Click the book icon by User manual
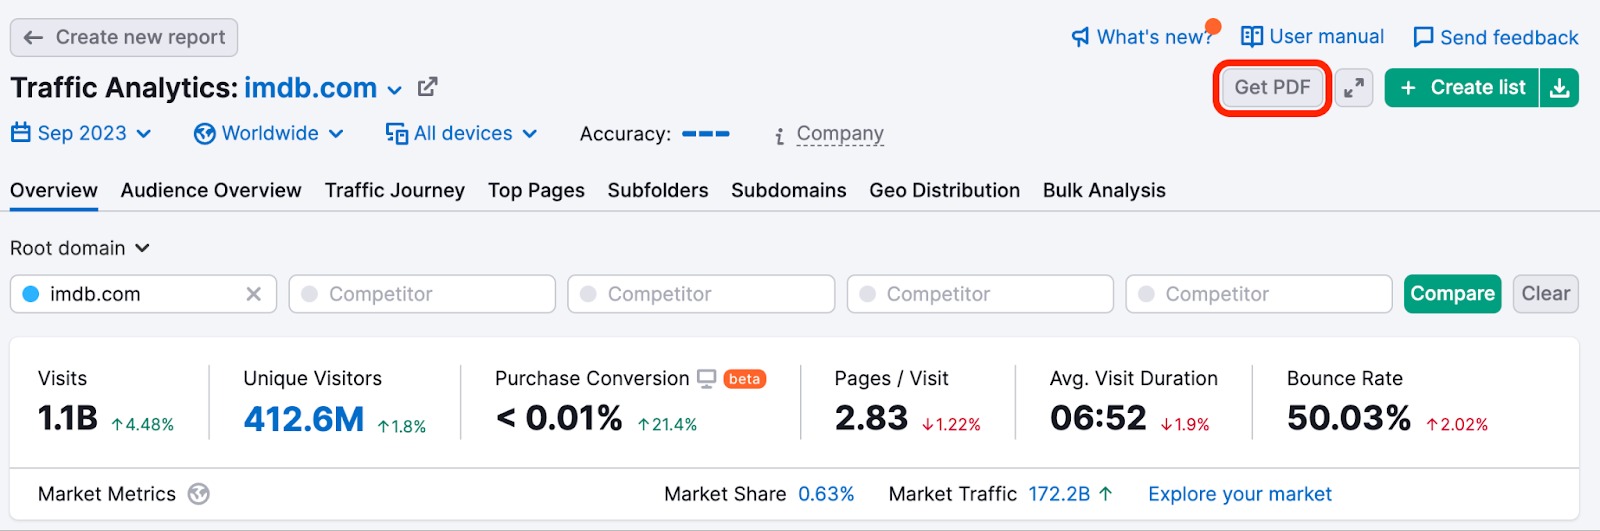1600x531 pixels. [1252, 37]
